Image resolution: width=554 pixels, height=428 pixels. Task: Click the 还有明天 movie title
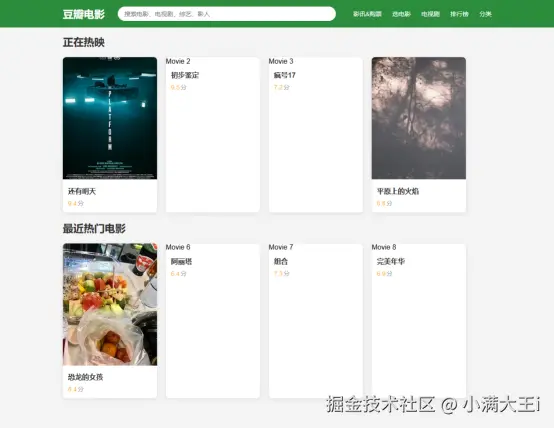click(x=82, y=191)
